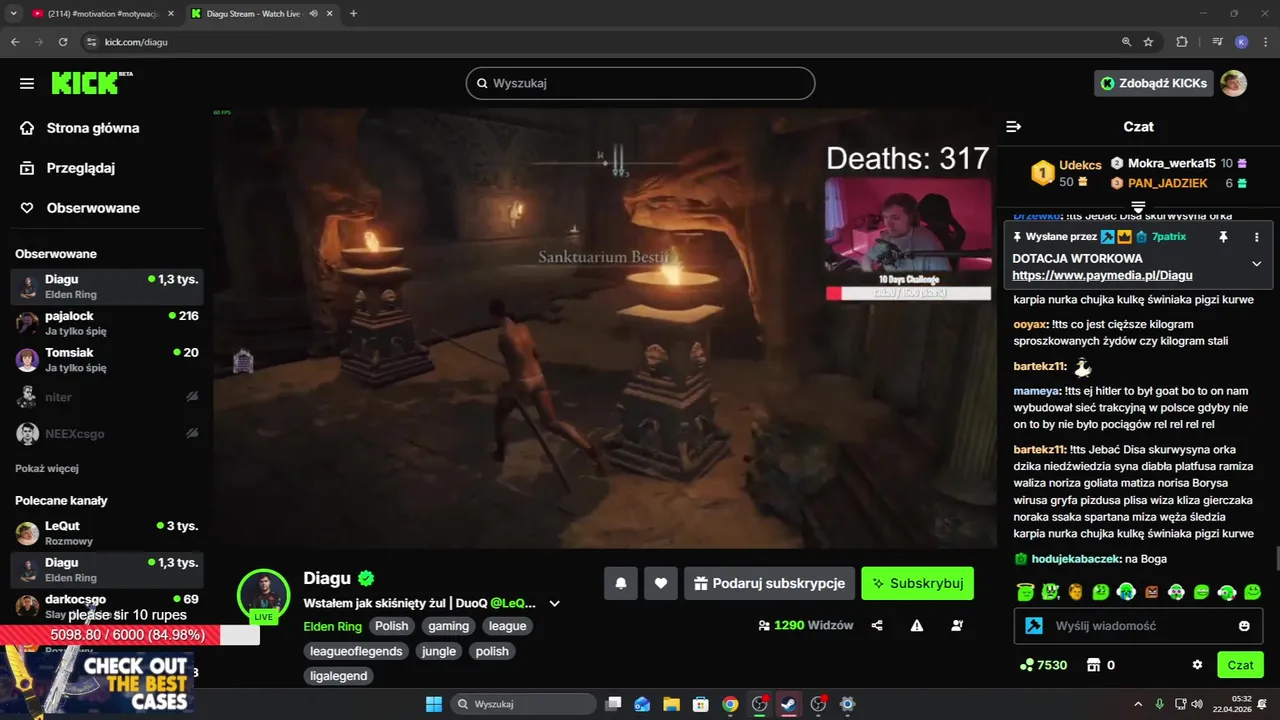Reload the page in browser
Screen dimensions: 1280x720
click(x=63, y=42)
